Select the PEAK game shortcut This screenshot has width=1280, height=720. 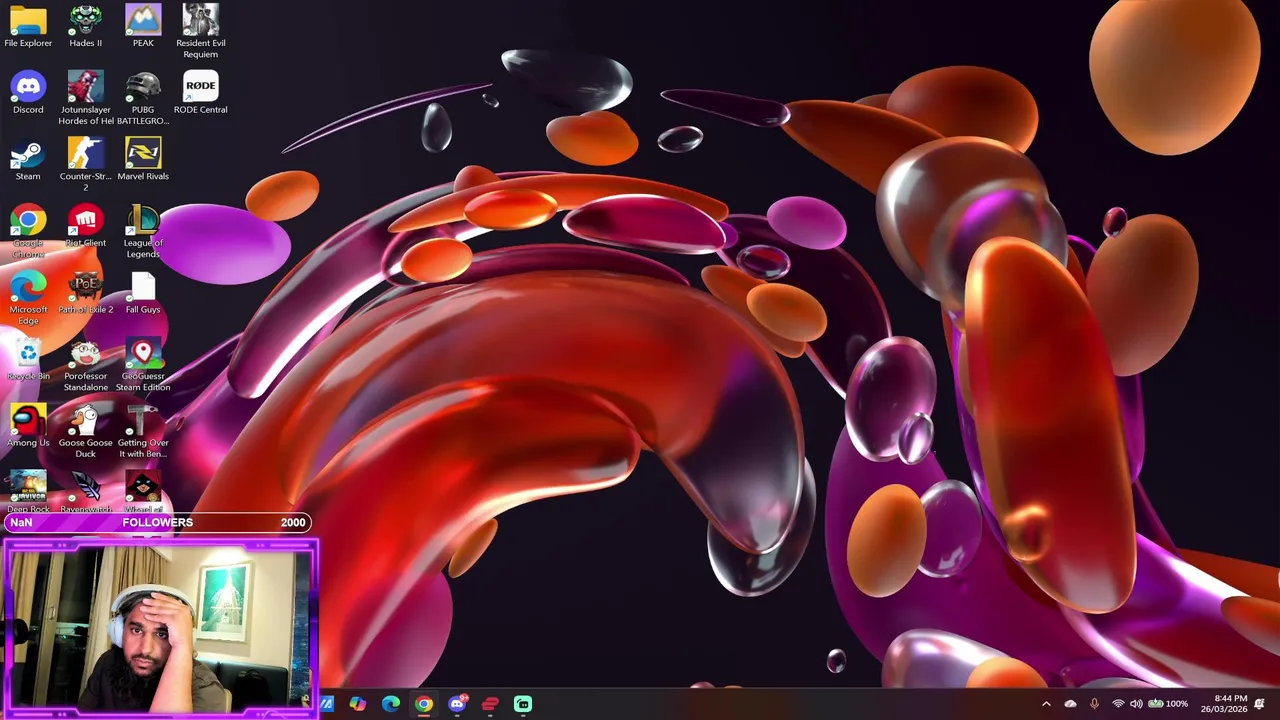[x=143, y=26]
